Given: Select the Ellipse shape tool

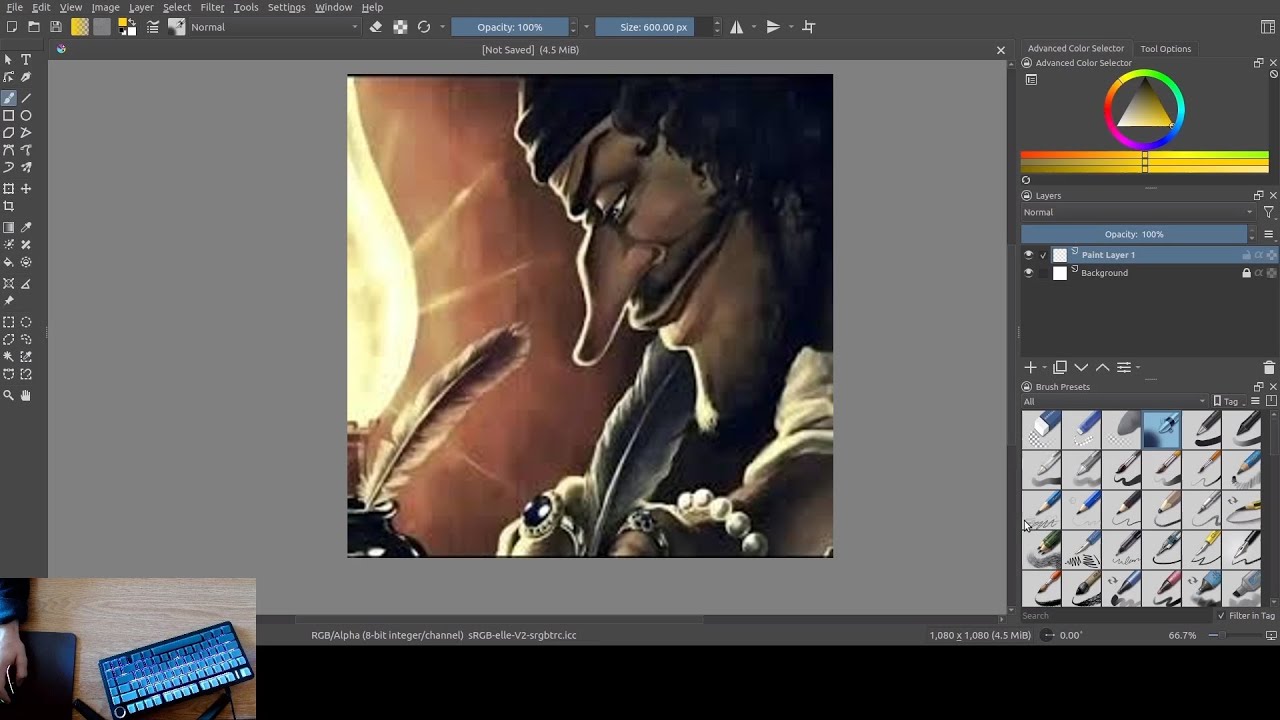Looking at the screenshot, I should click(x=26, y=116).
